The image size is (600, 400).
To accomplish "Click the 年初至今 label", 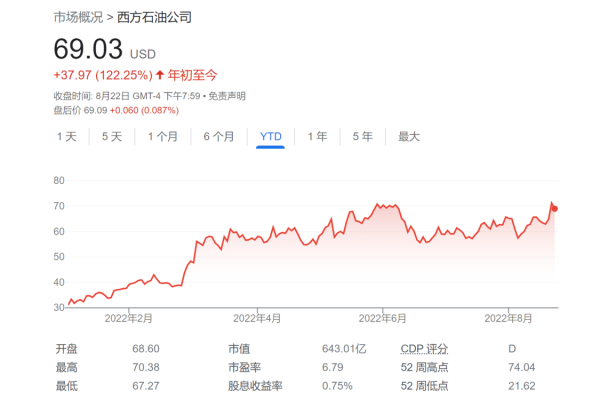I will point(192,75).
